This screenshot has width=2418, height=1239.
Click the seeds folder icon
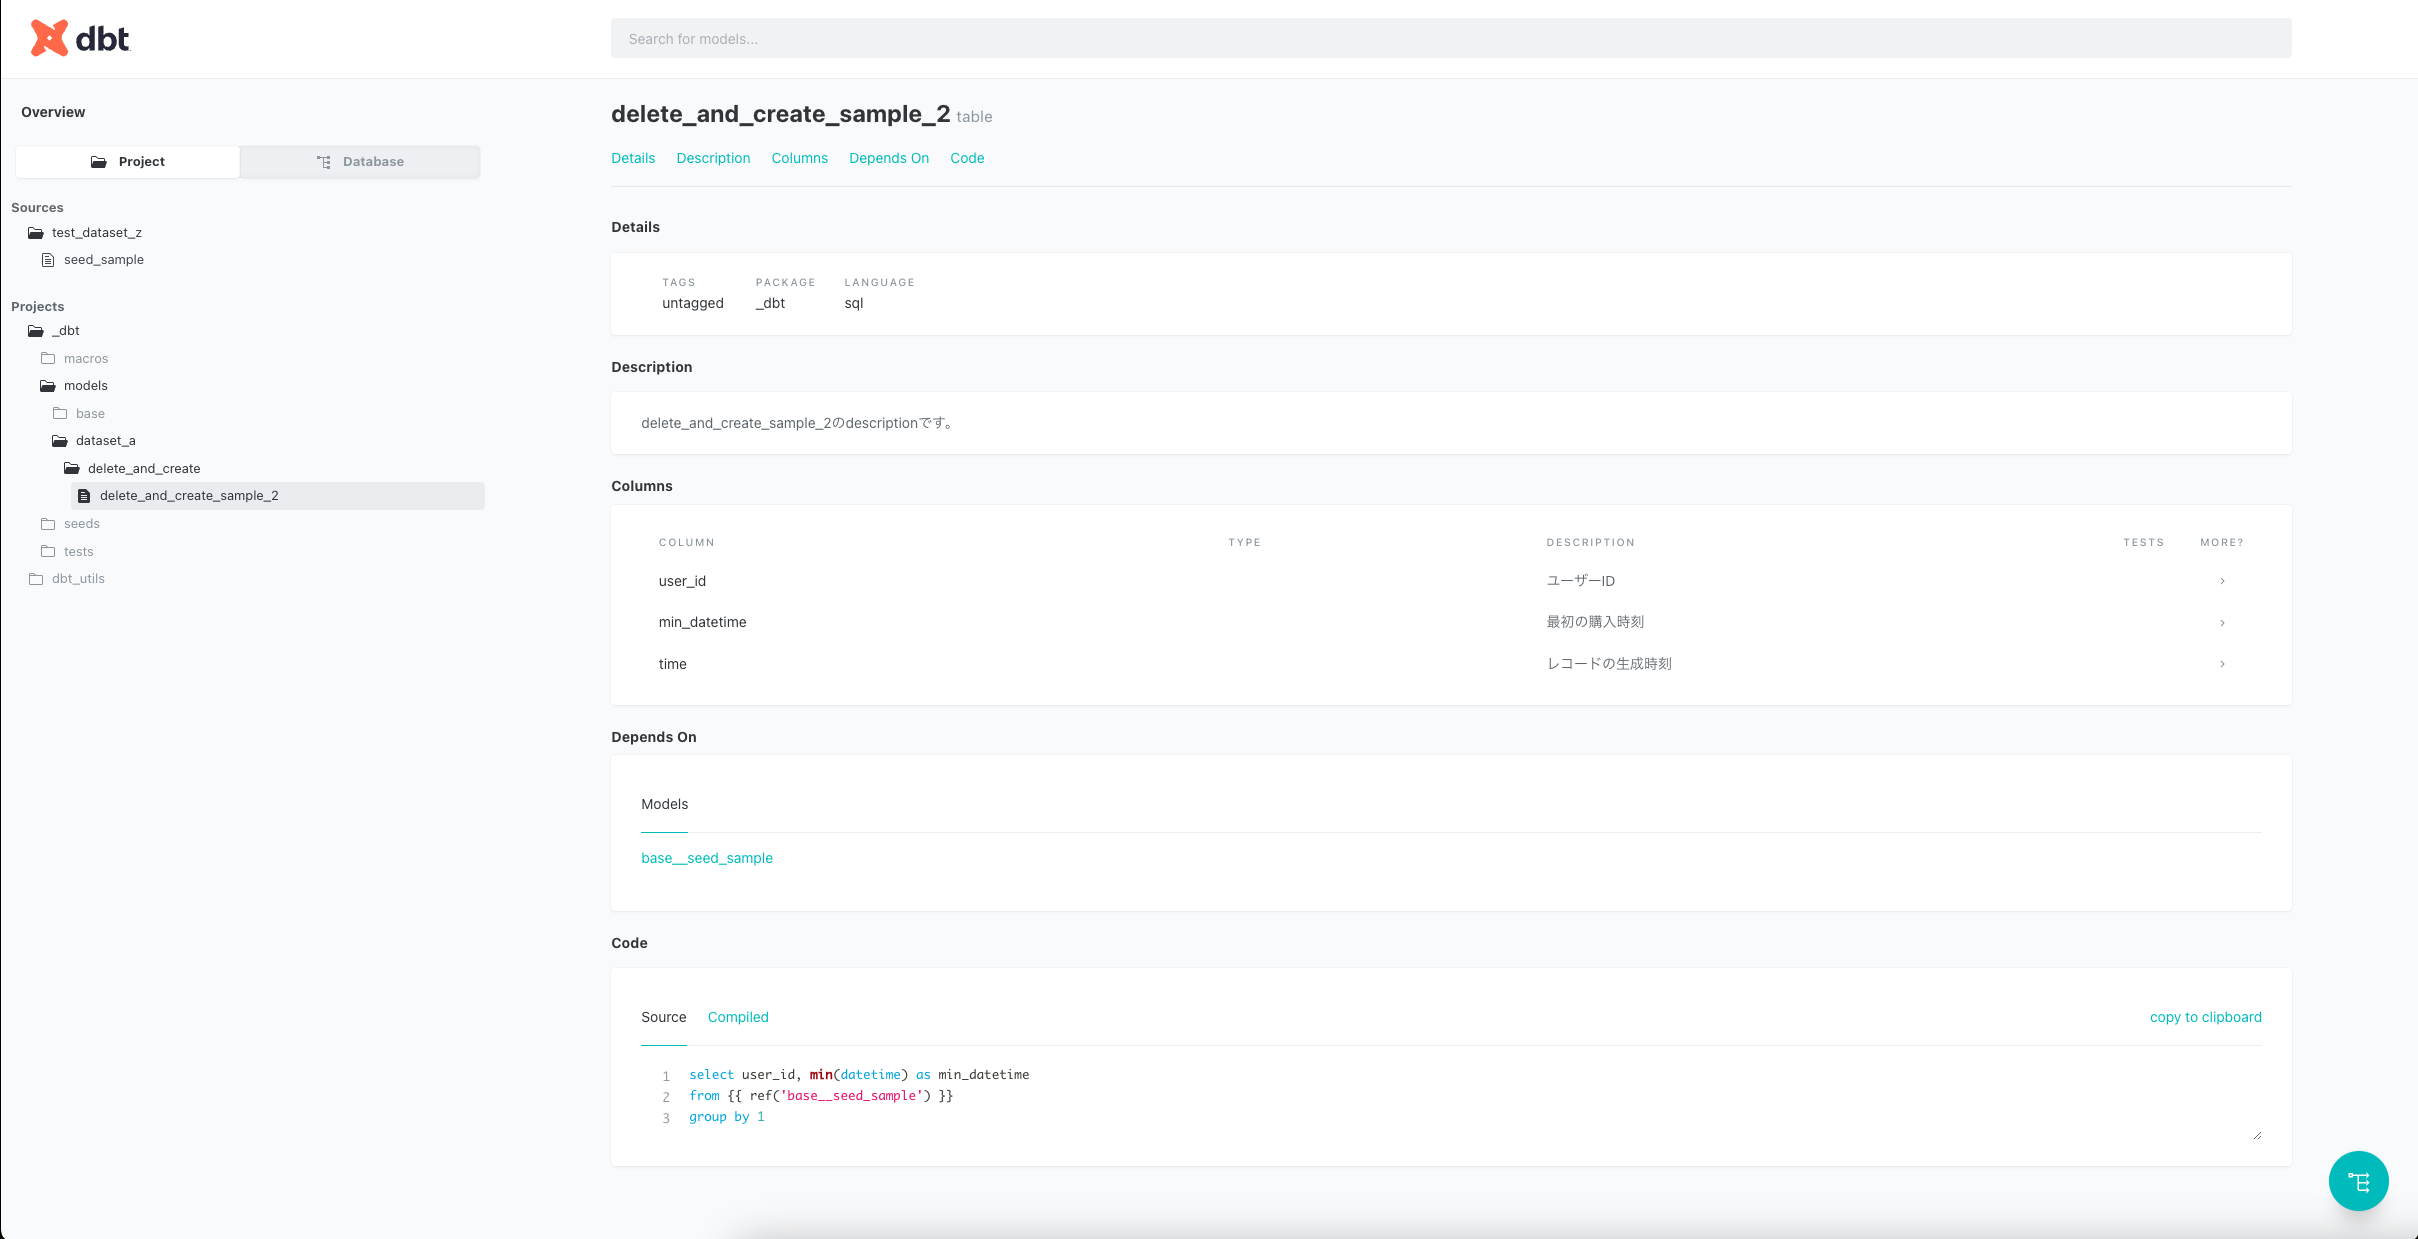pos(48,524)
